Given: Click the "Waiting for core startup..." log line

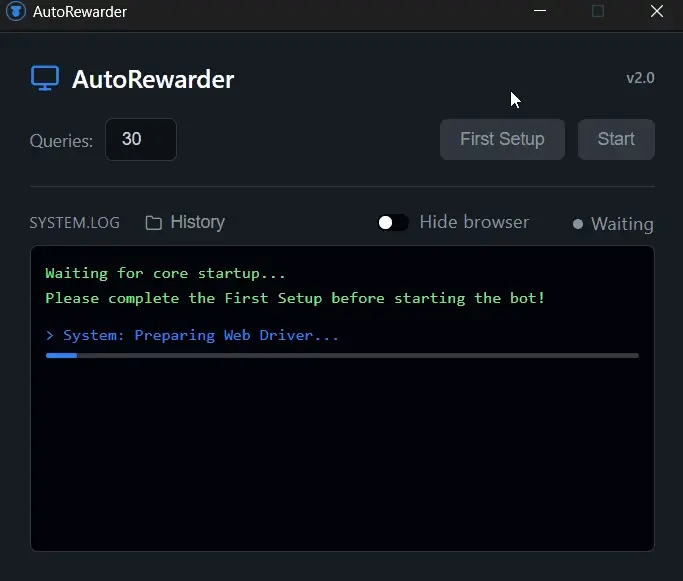Looking at the screenshot, I should click(x=165, y=274).
